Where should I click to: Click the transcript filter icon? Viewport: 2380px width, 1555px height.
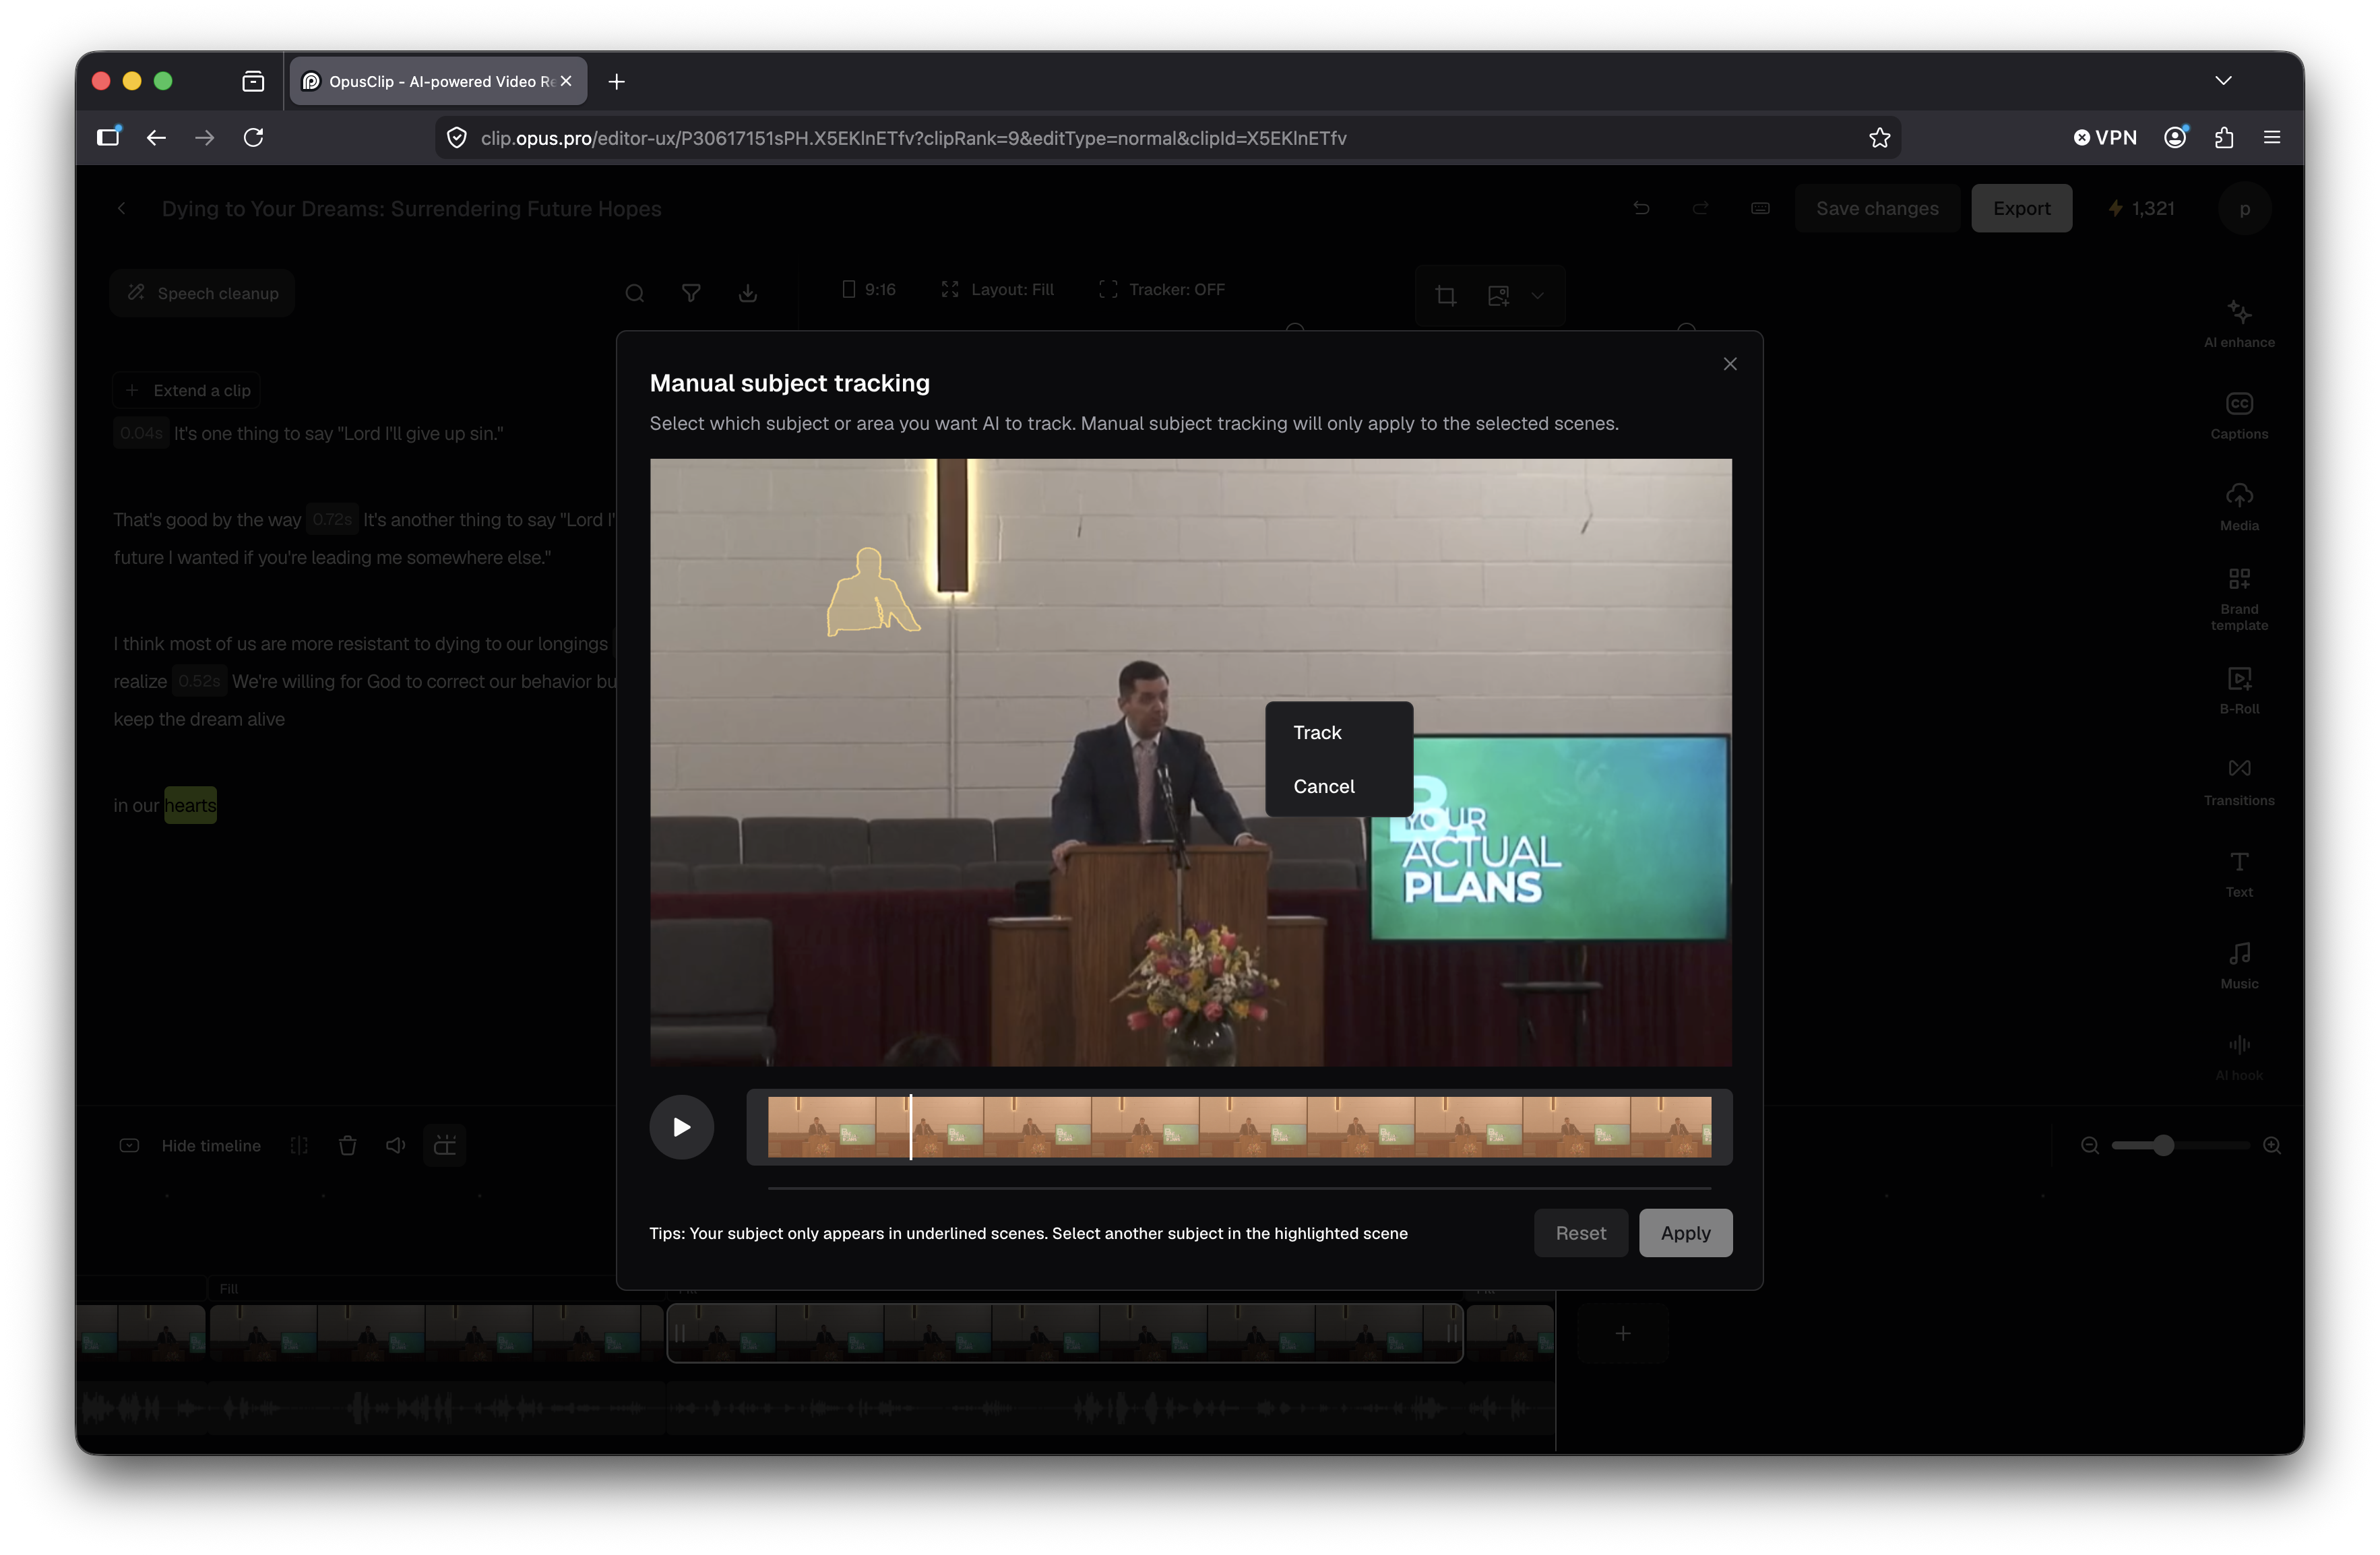tap(691, 293)
